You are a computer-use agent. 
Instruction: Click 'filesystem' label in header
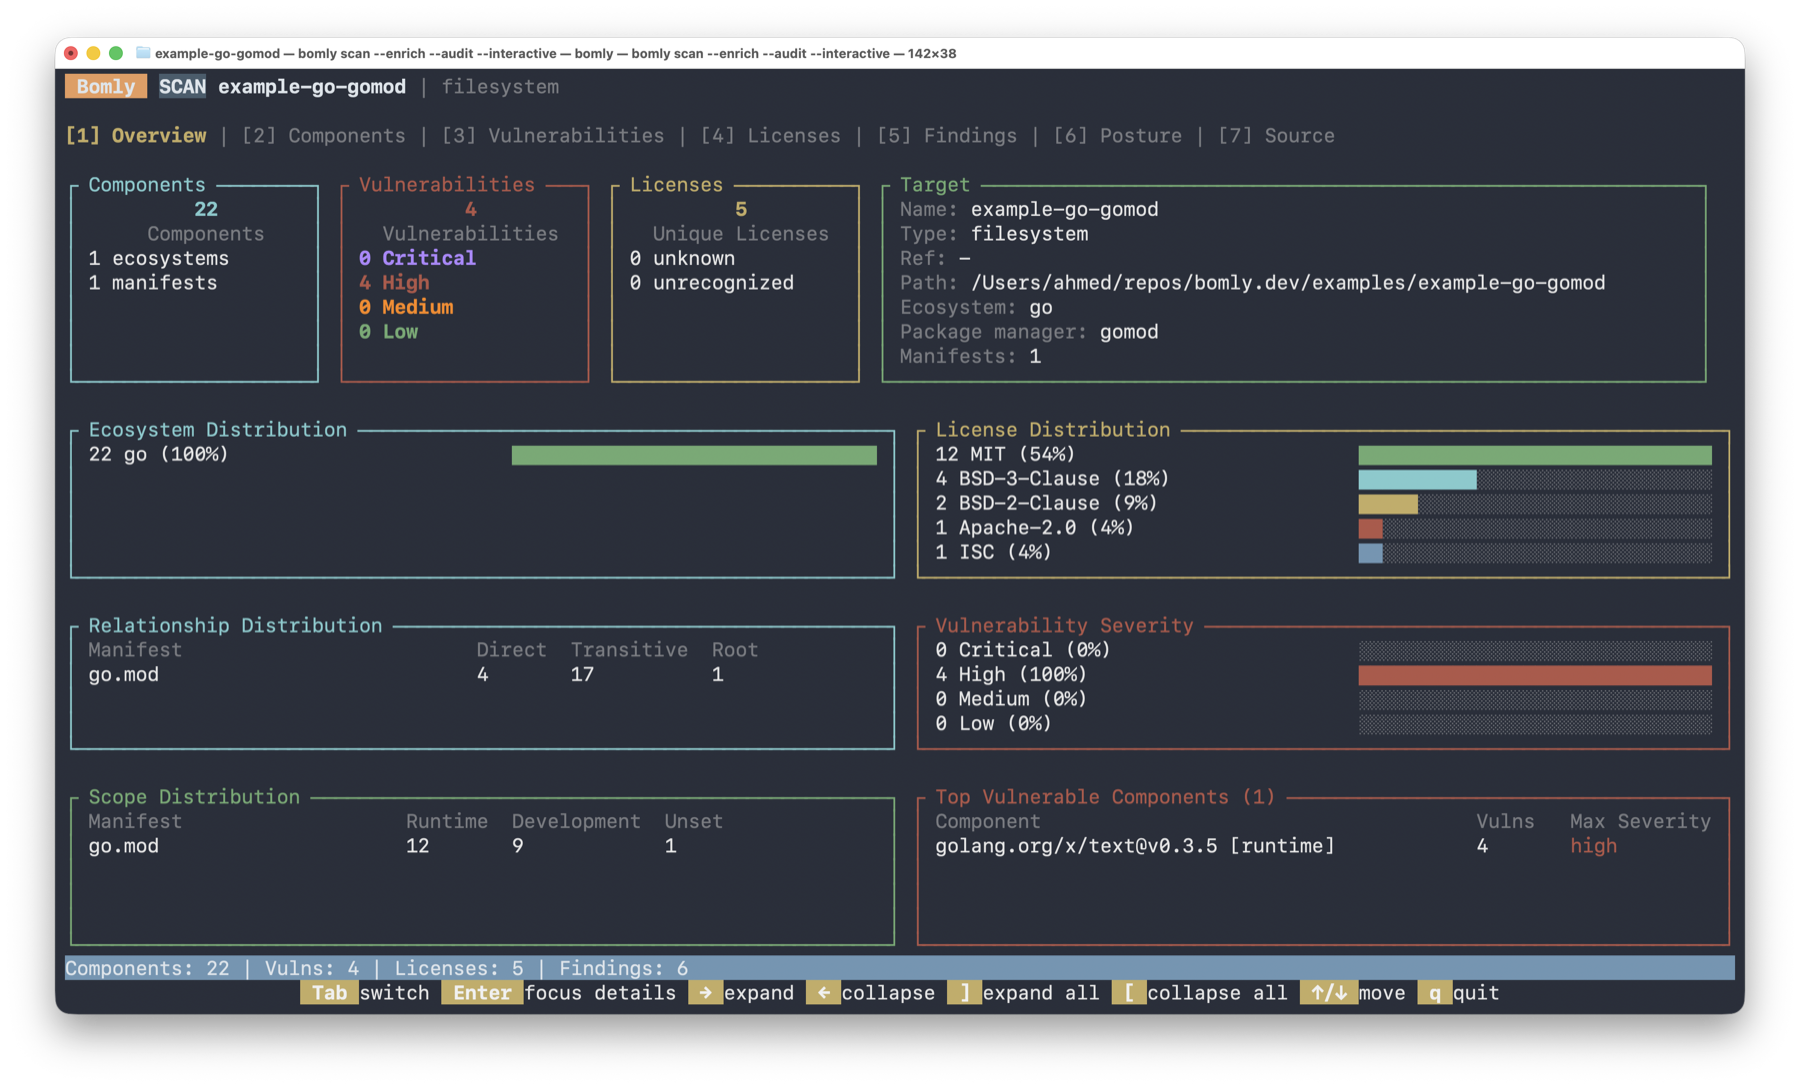[x=500, y=86]
